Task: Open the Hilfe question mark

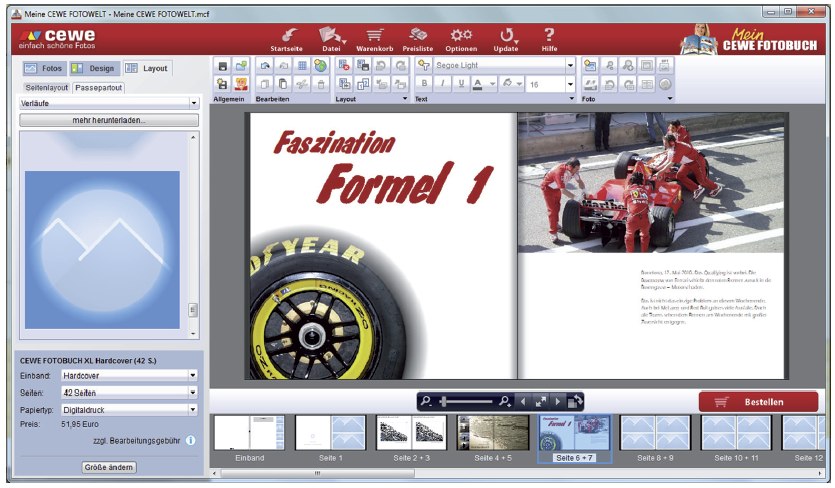Action: pos(549,36)
